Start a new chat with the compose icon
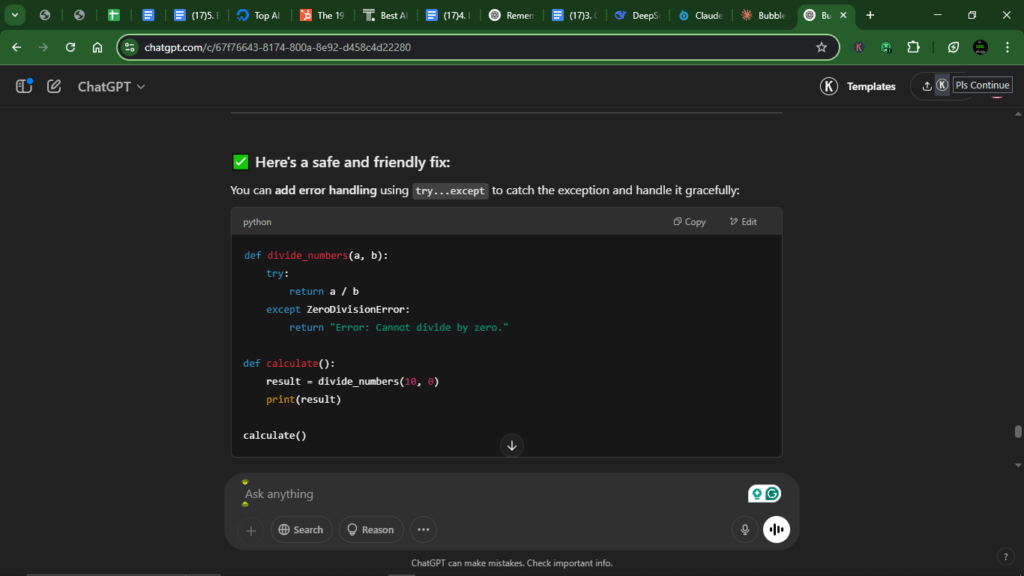1024x576 pixels. (x=54, y=86)
